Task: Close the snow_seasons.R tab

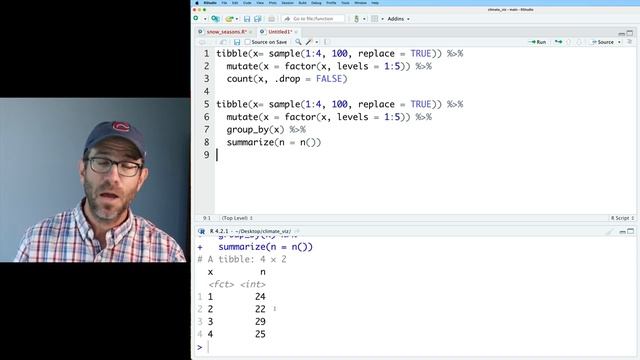Action: tap(250, 32)
